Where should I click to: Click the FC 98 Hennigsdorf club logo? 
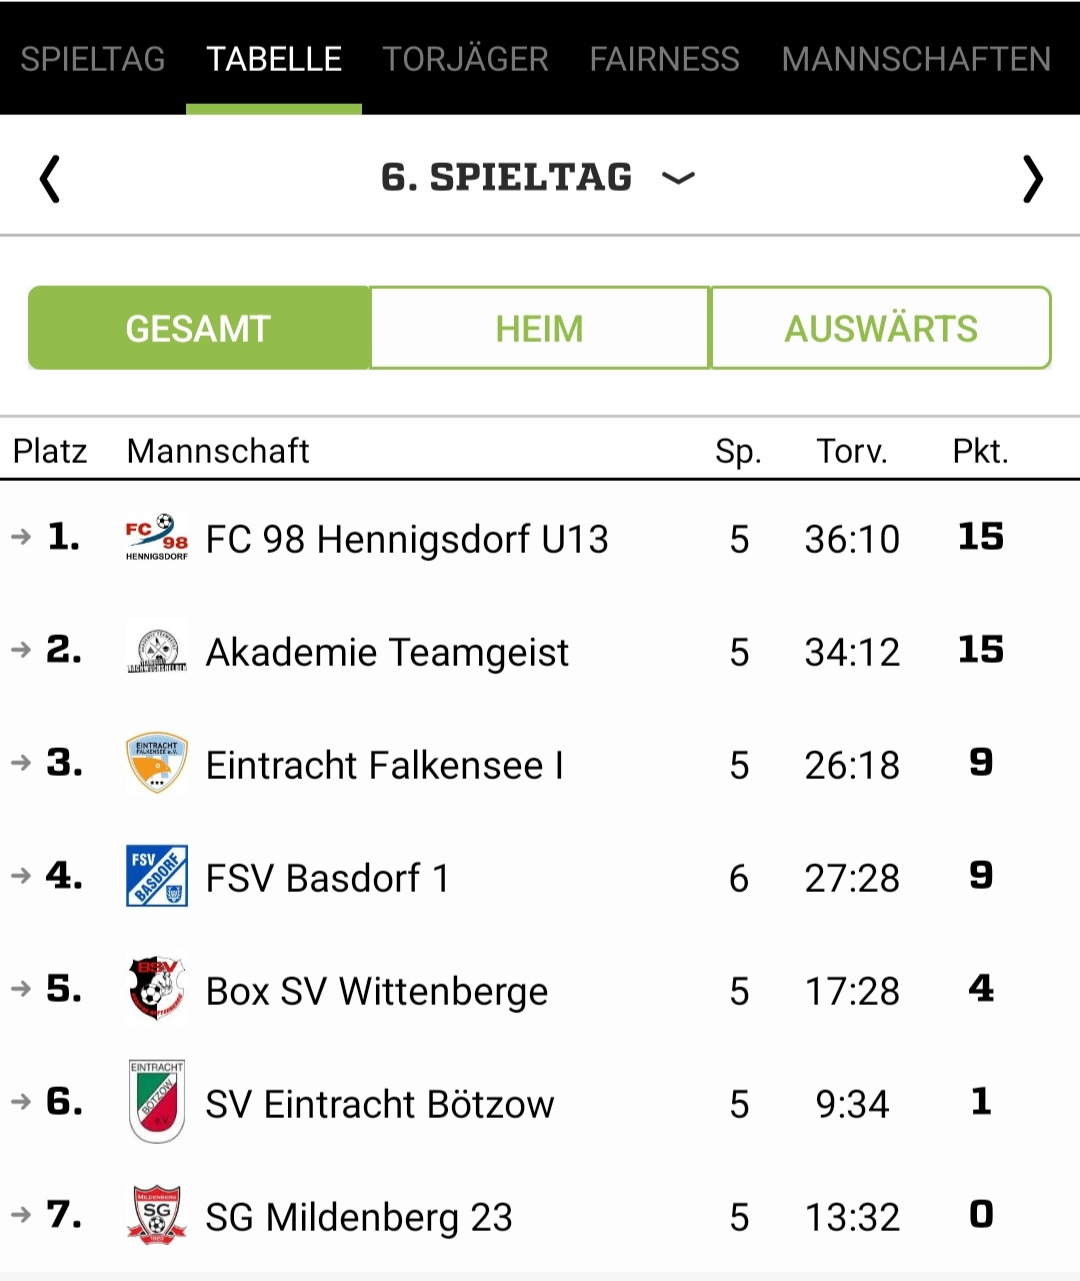[x=156, y=538]
